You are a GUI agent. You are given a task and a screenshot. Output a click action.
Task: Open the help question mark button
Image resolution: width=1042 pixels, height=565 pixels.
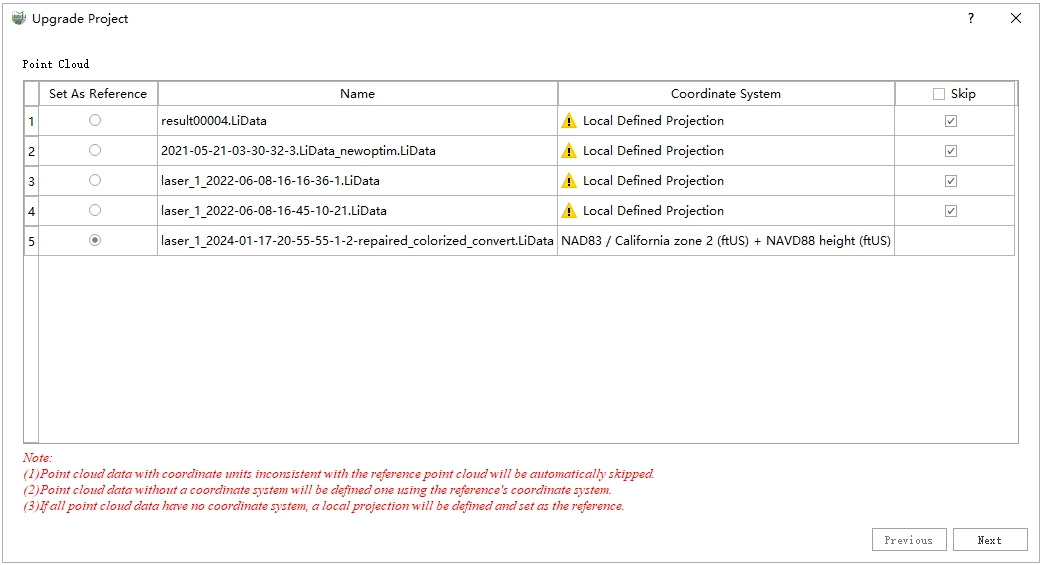[971, 19]
